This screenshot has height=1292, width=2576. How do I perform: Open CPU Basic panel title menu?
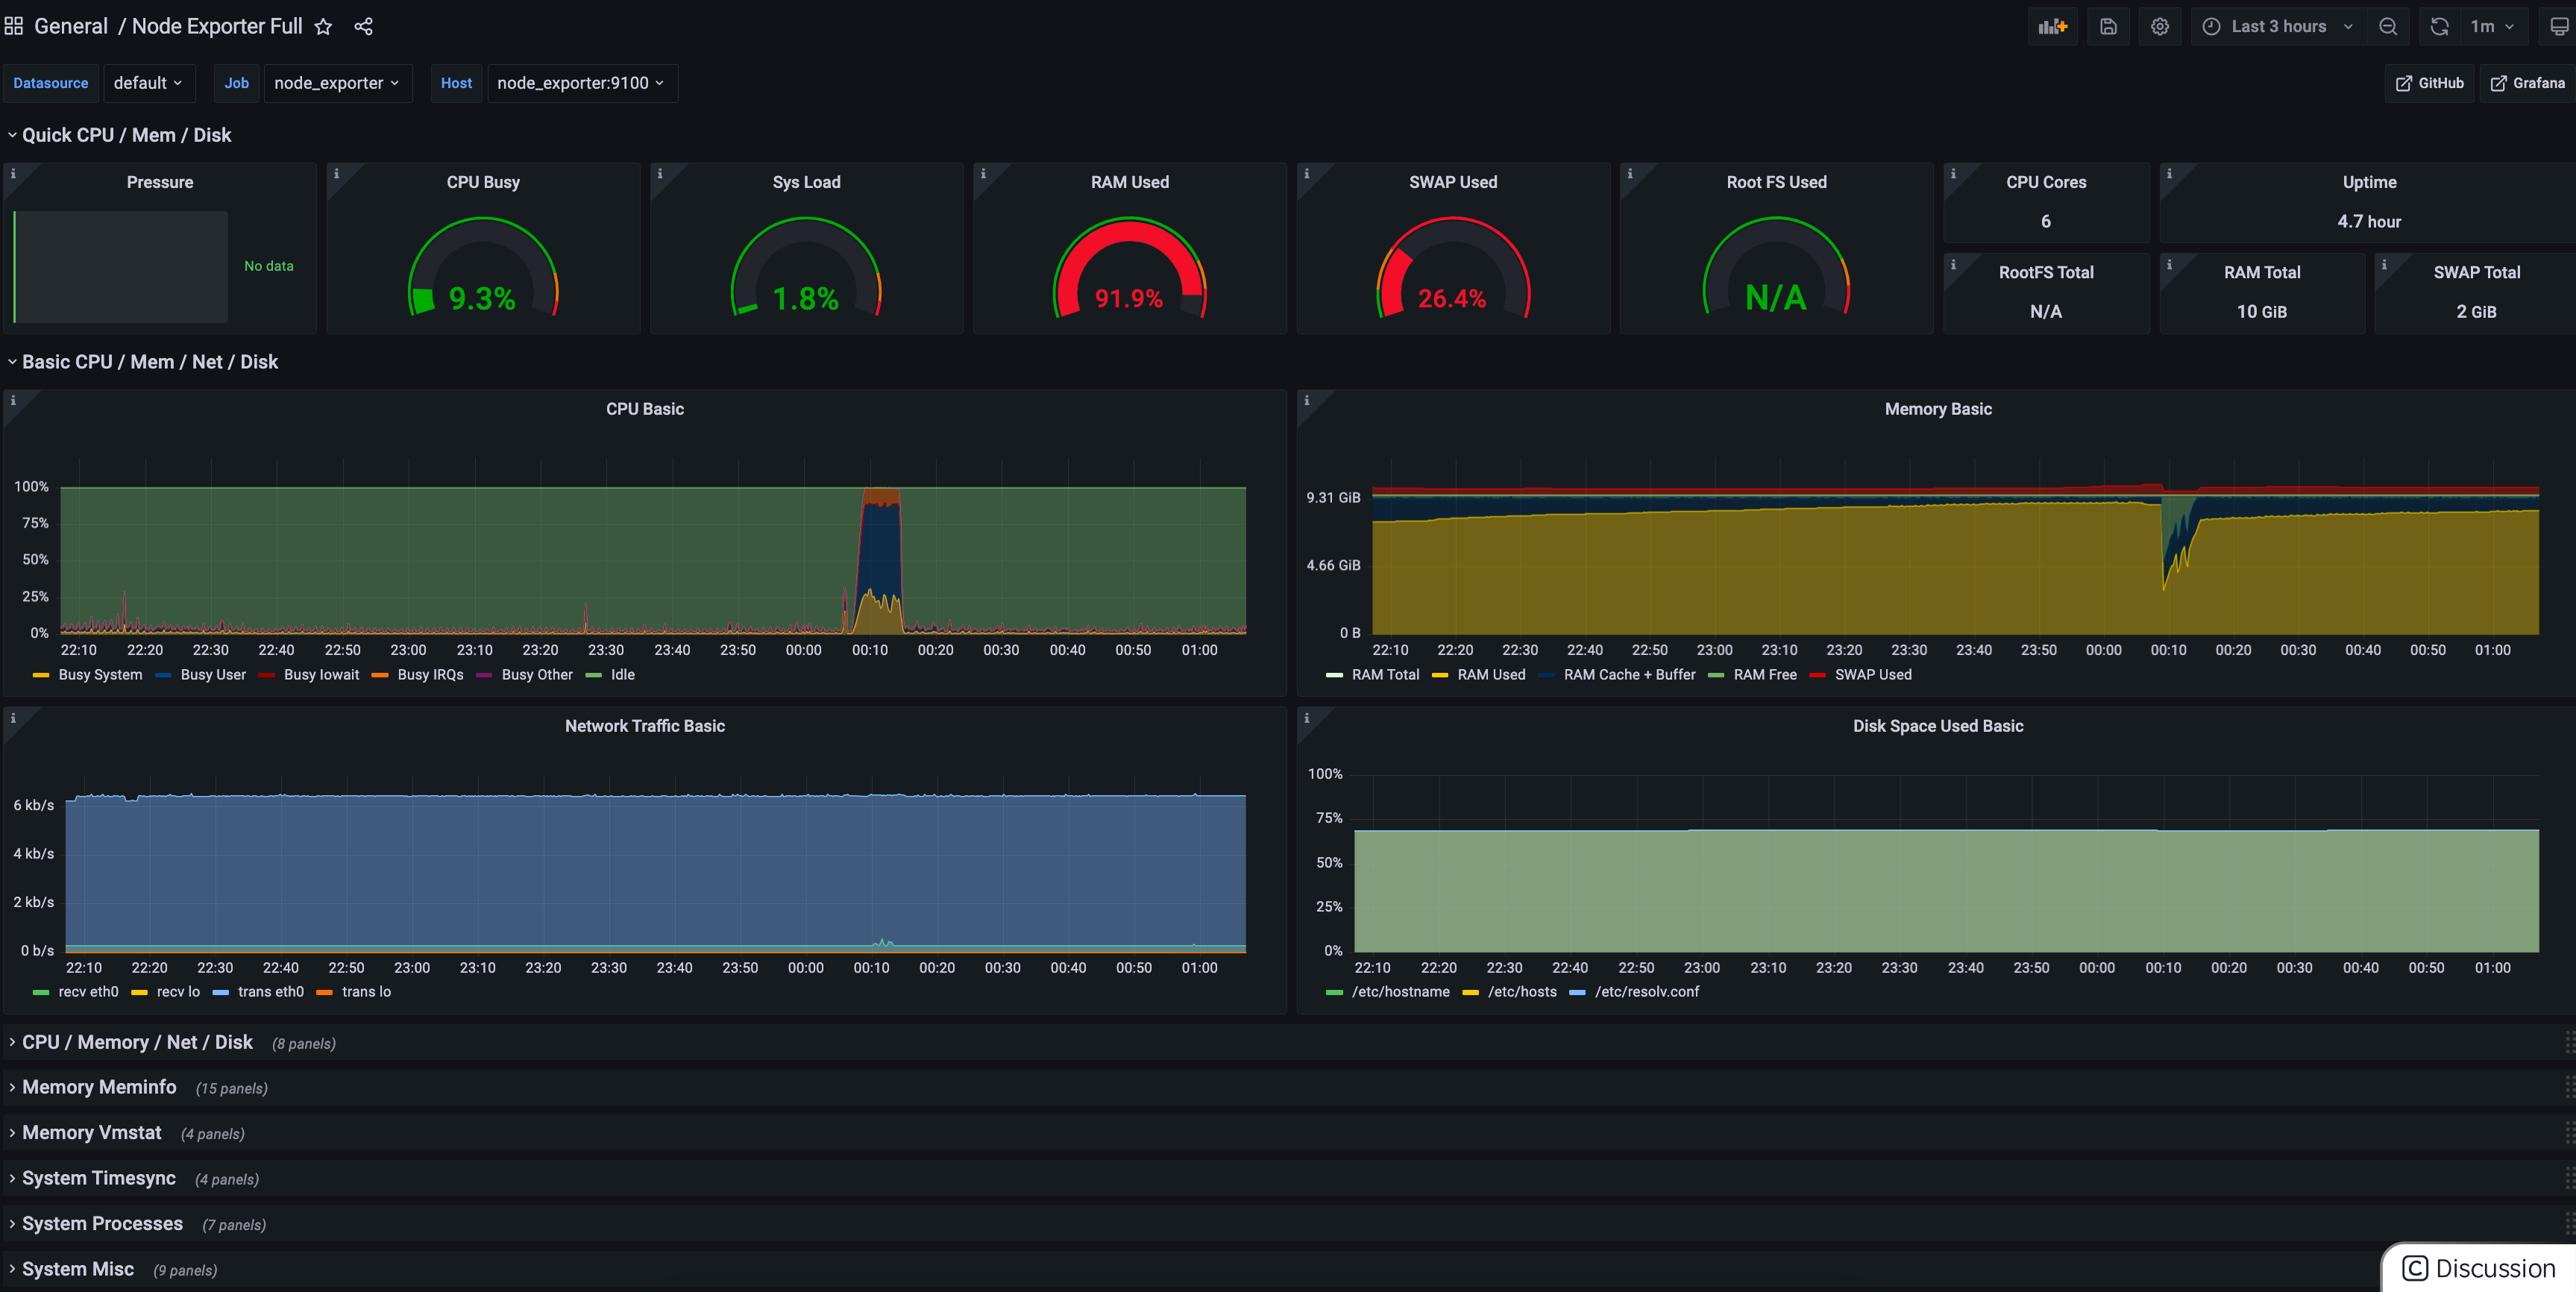coord(645,409)
